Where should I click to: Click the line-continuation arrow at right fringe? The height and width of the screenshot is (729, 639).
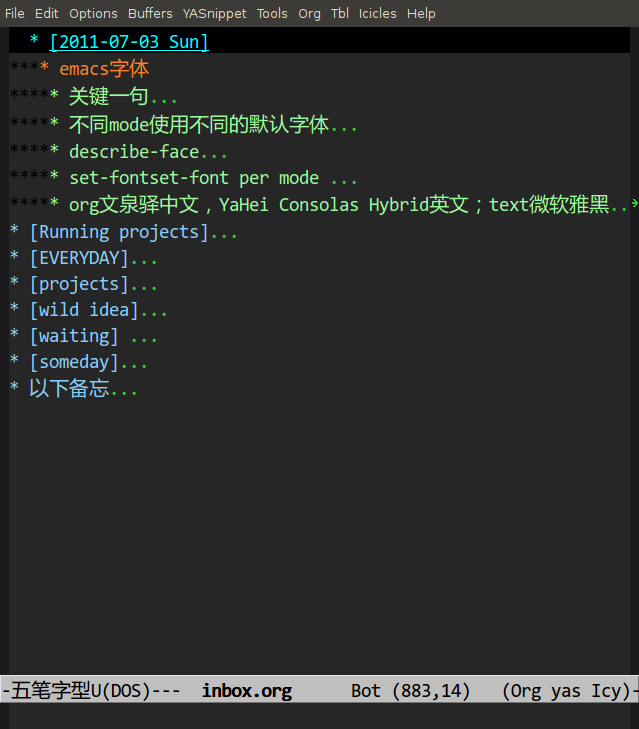tap(634, 203)
